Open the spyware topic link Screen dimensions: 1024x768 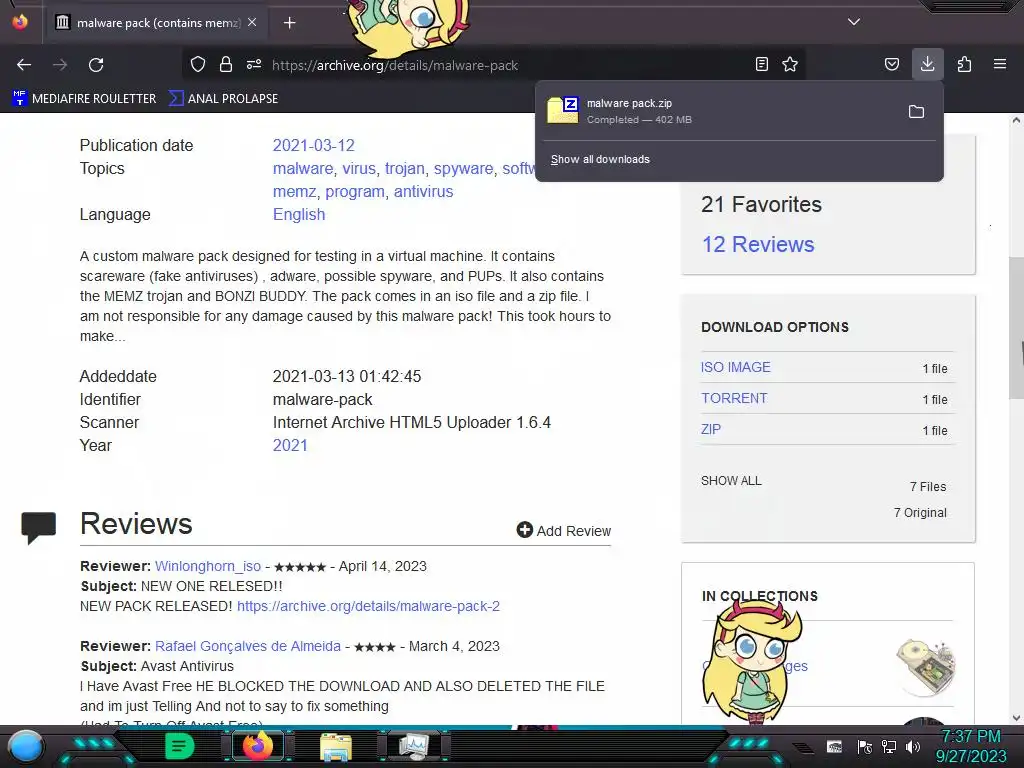464,168
